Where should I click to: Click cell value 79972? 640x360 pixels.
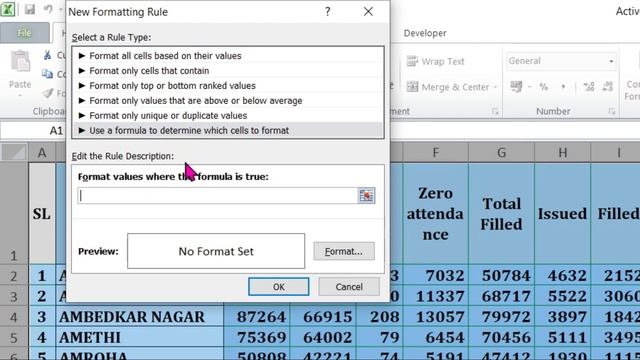(502, 317)
